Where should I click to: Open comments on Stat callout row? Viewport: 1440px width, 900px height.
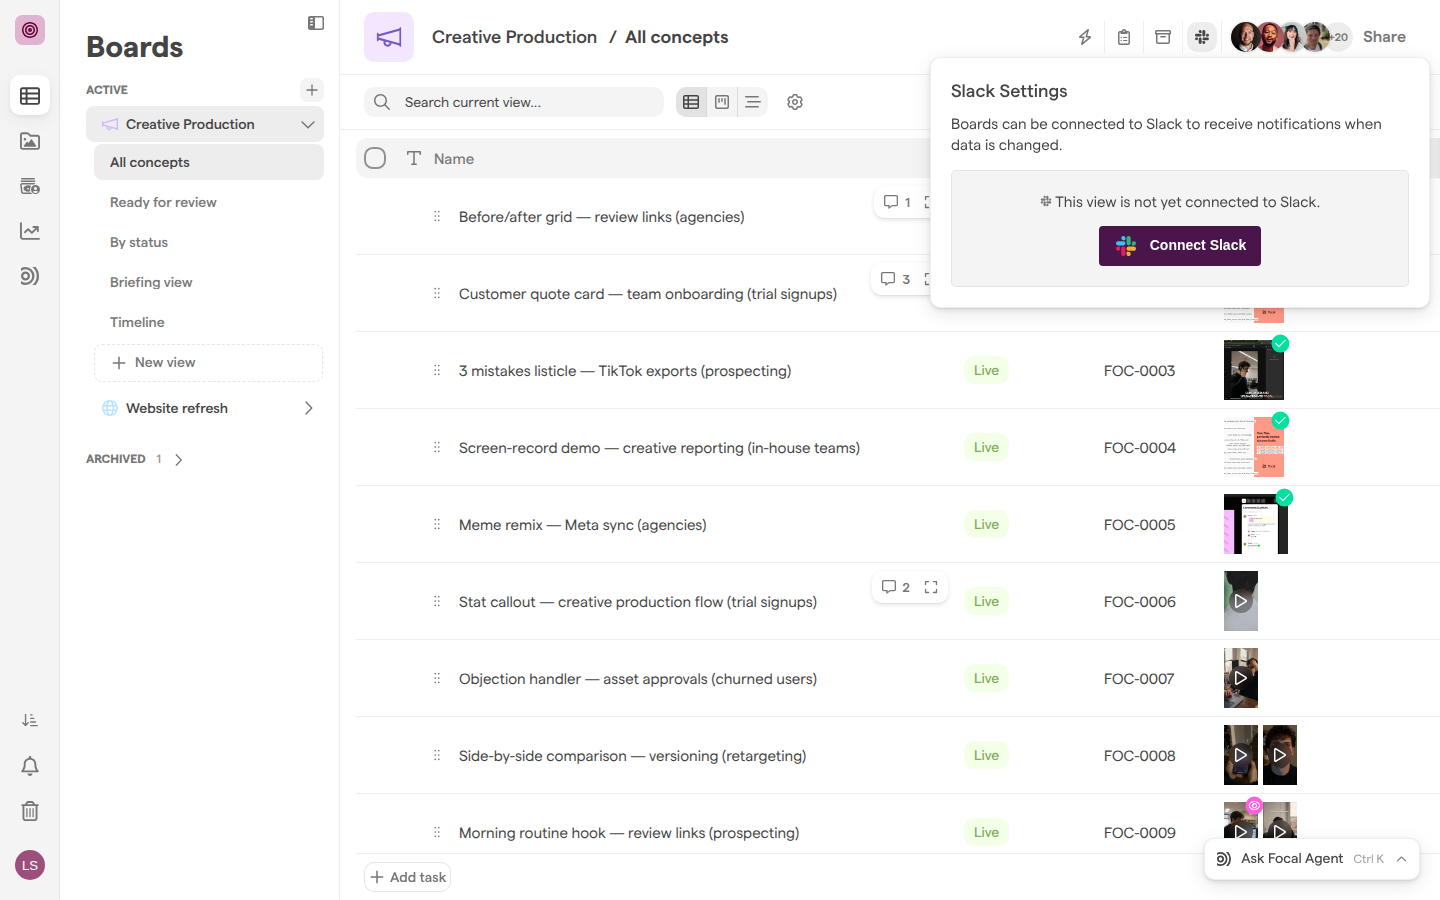coord(895,587)
